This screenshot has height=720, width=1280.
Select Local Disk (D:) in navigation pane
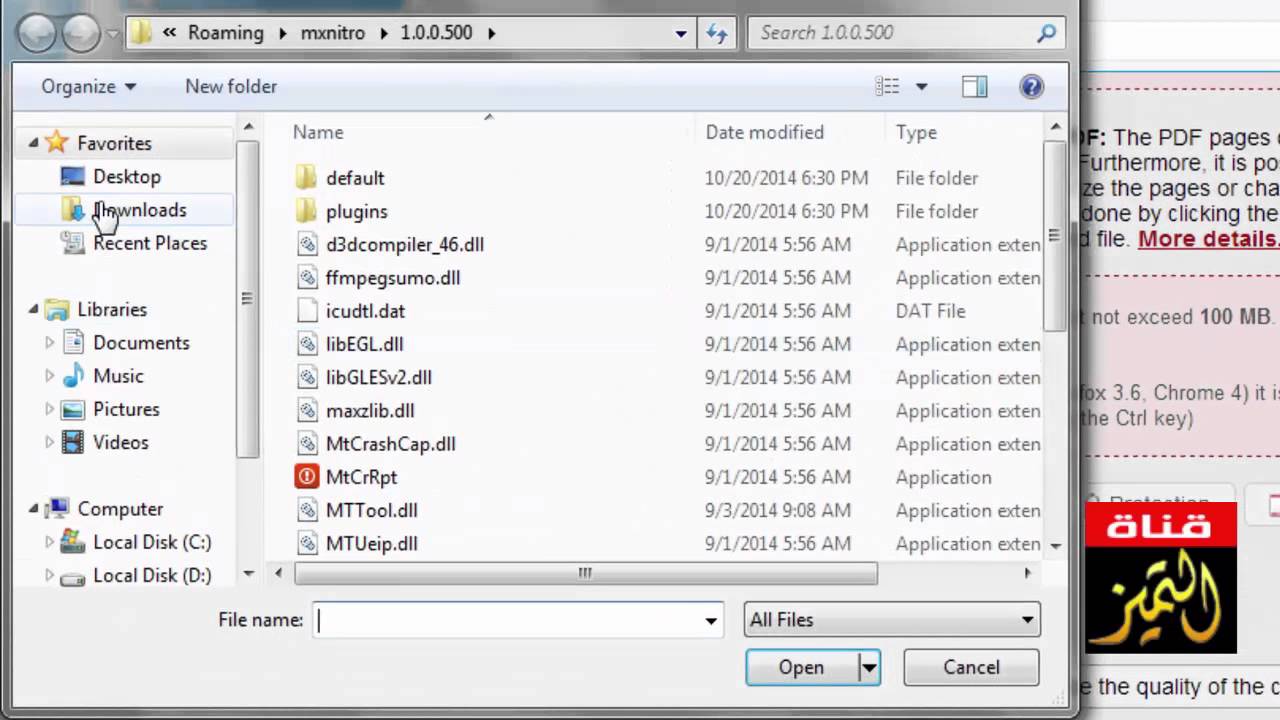coord(152,575)
